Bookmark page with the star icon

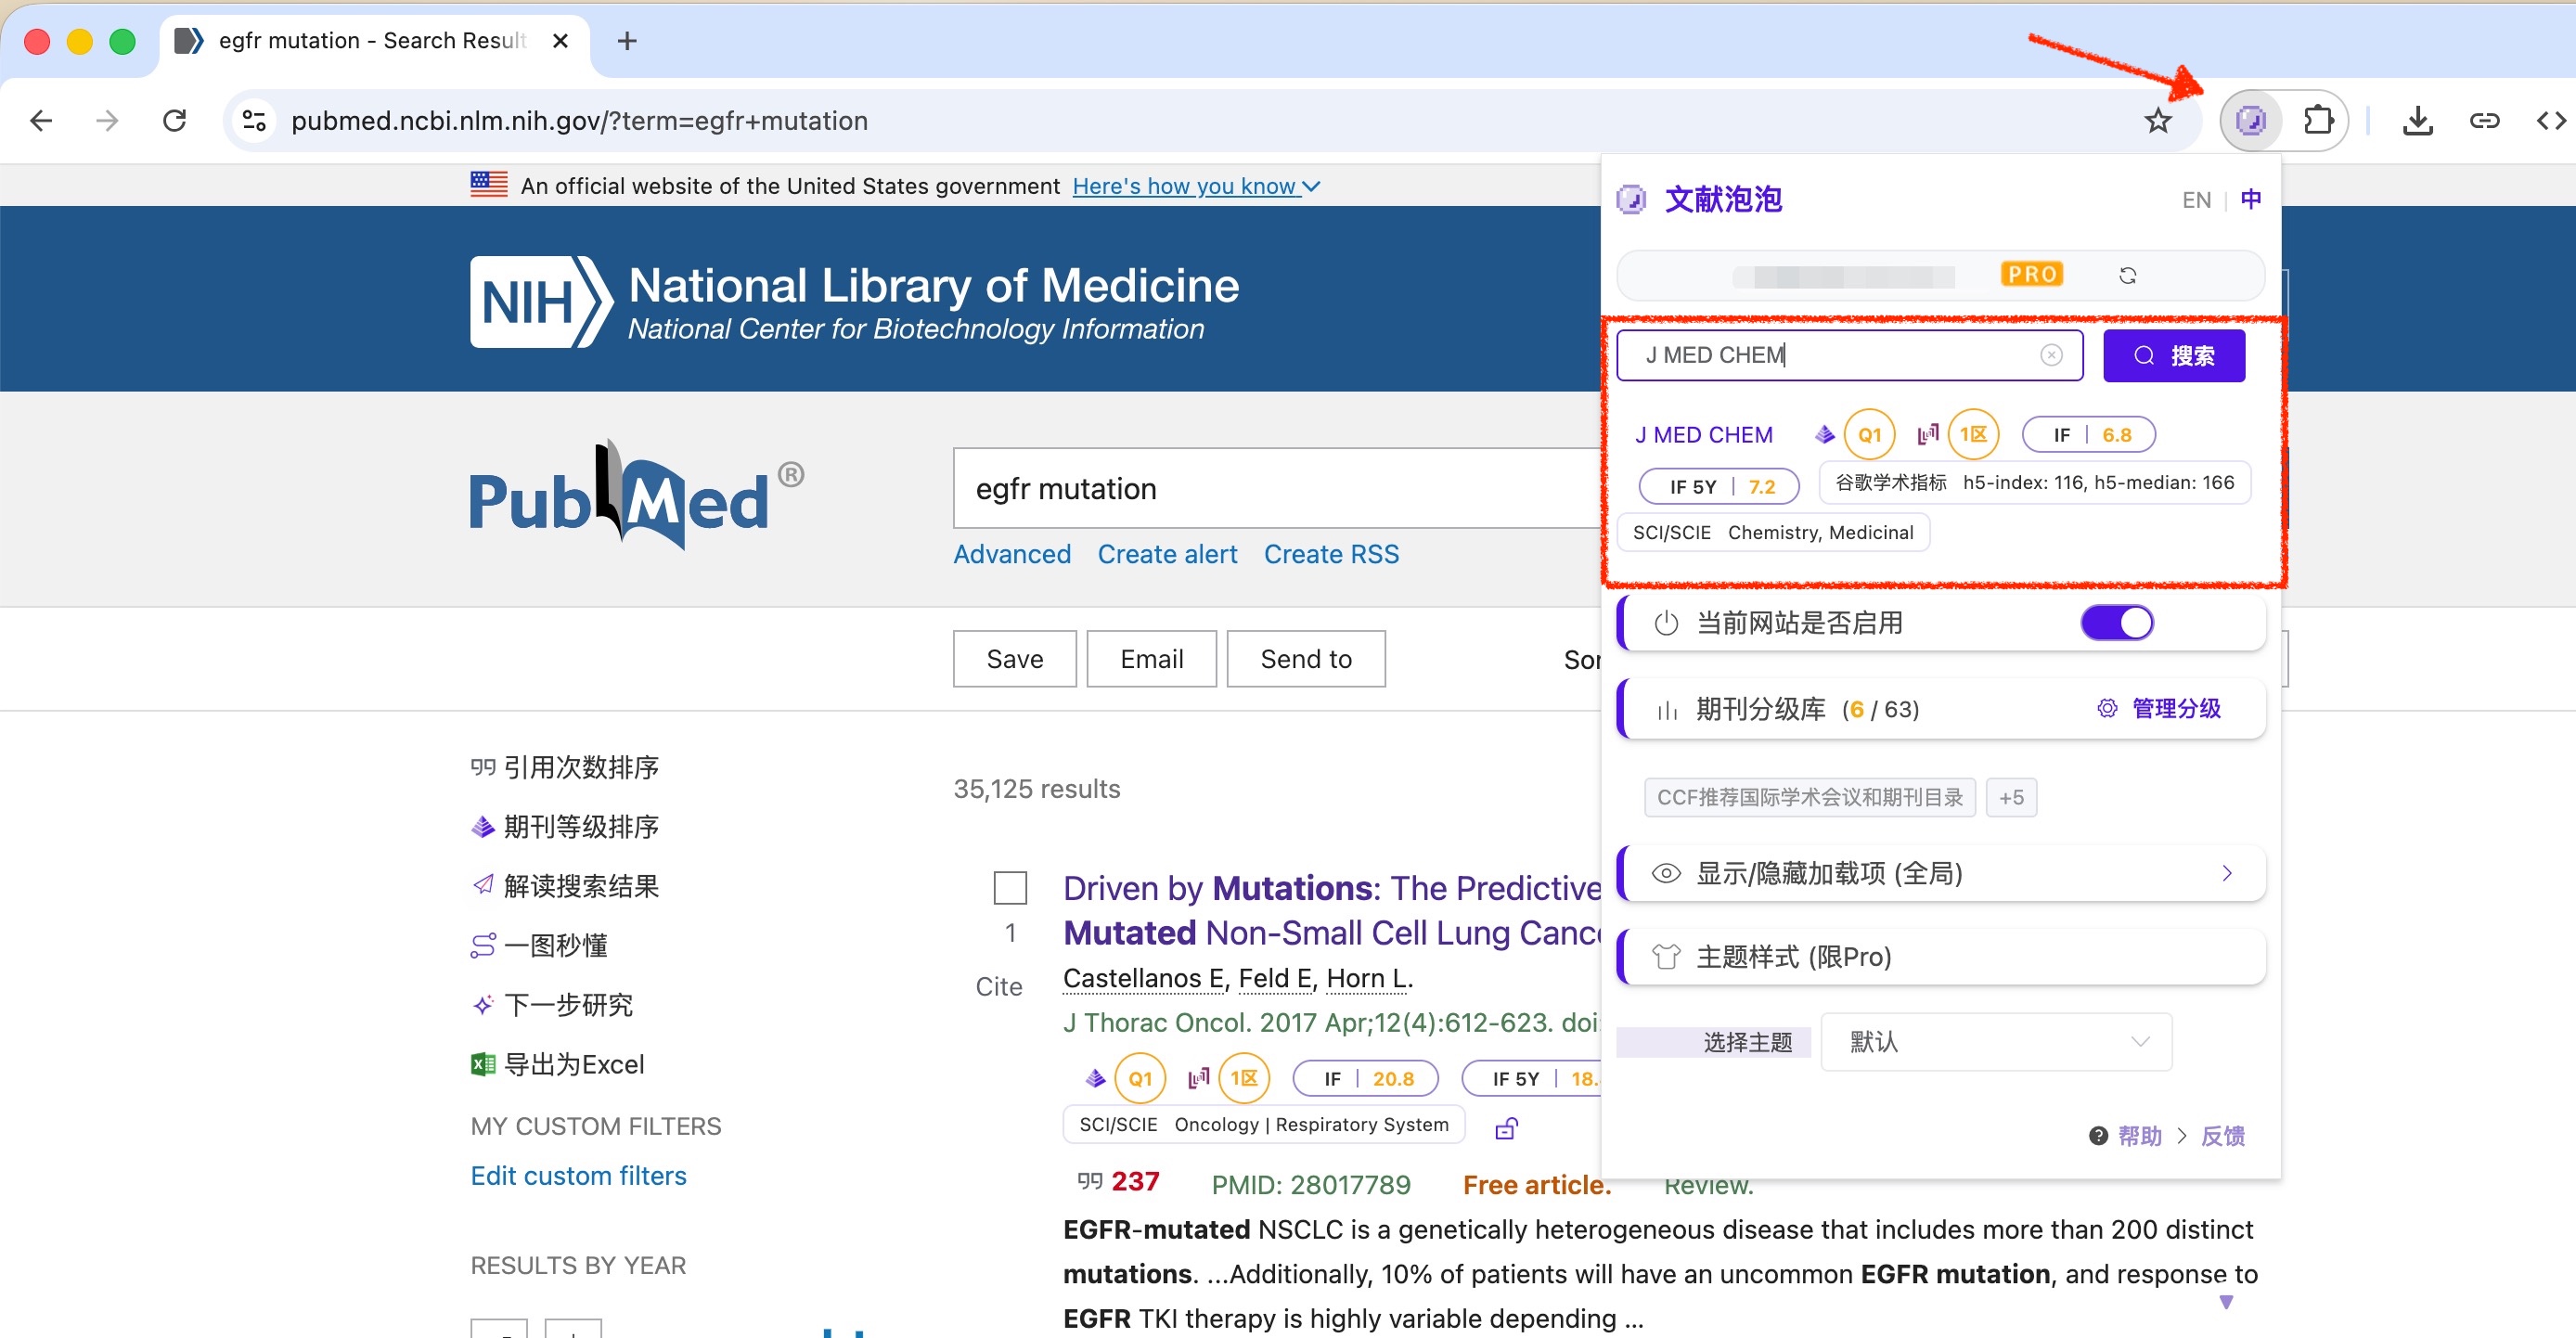point(2158,121)
